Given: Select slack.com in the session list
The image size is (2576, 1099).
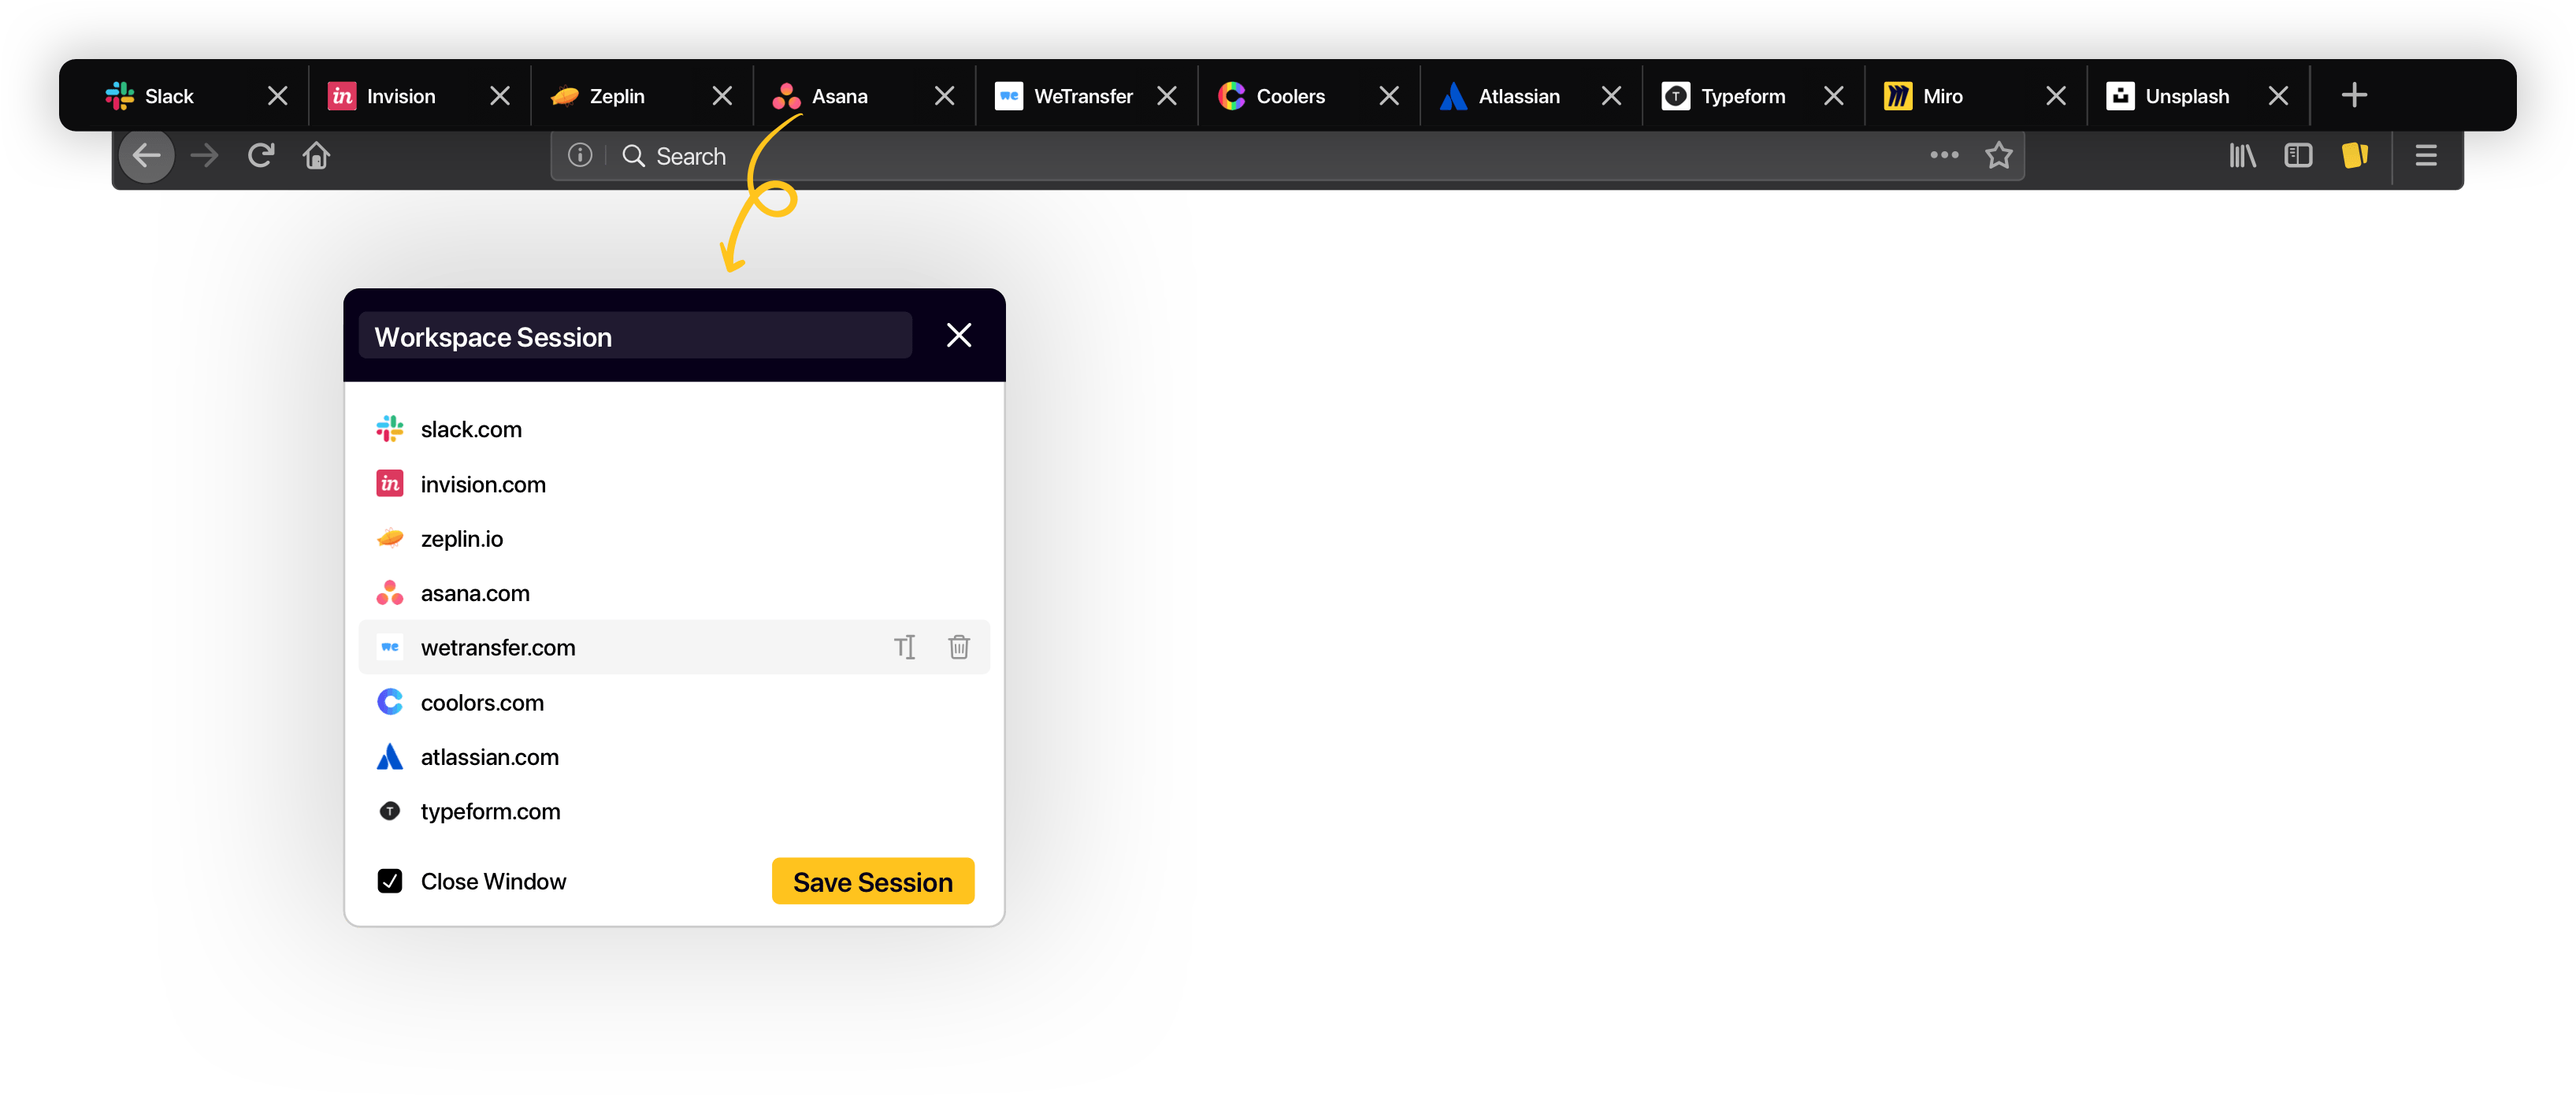Looking at the screenshot, I should click(674, 429).
